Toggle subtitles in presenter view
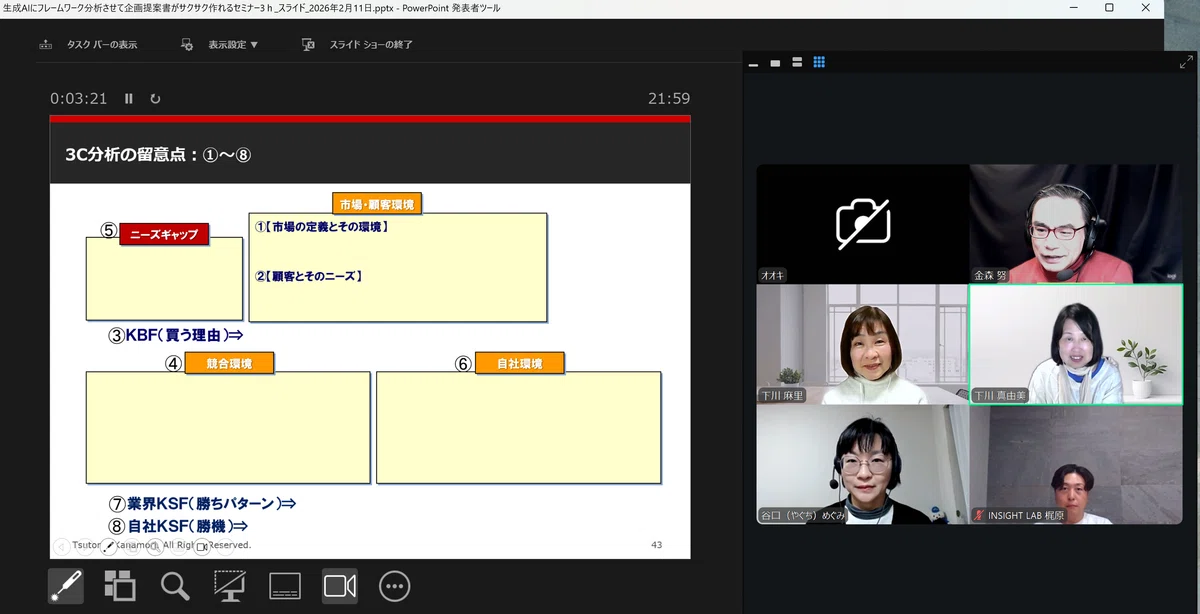The width and height of the screenshot is (1200, 614). point(285,586)
